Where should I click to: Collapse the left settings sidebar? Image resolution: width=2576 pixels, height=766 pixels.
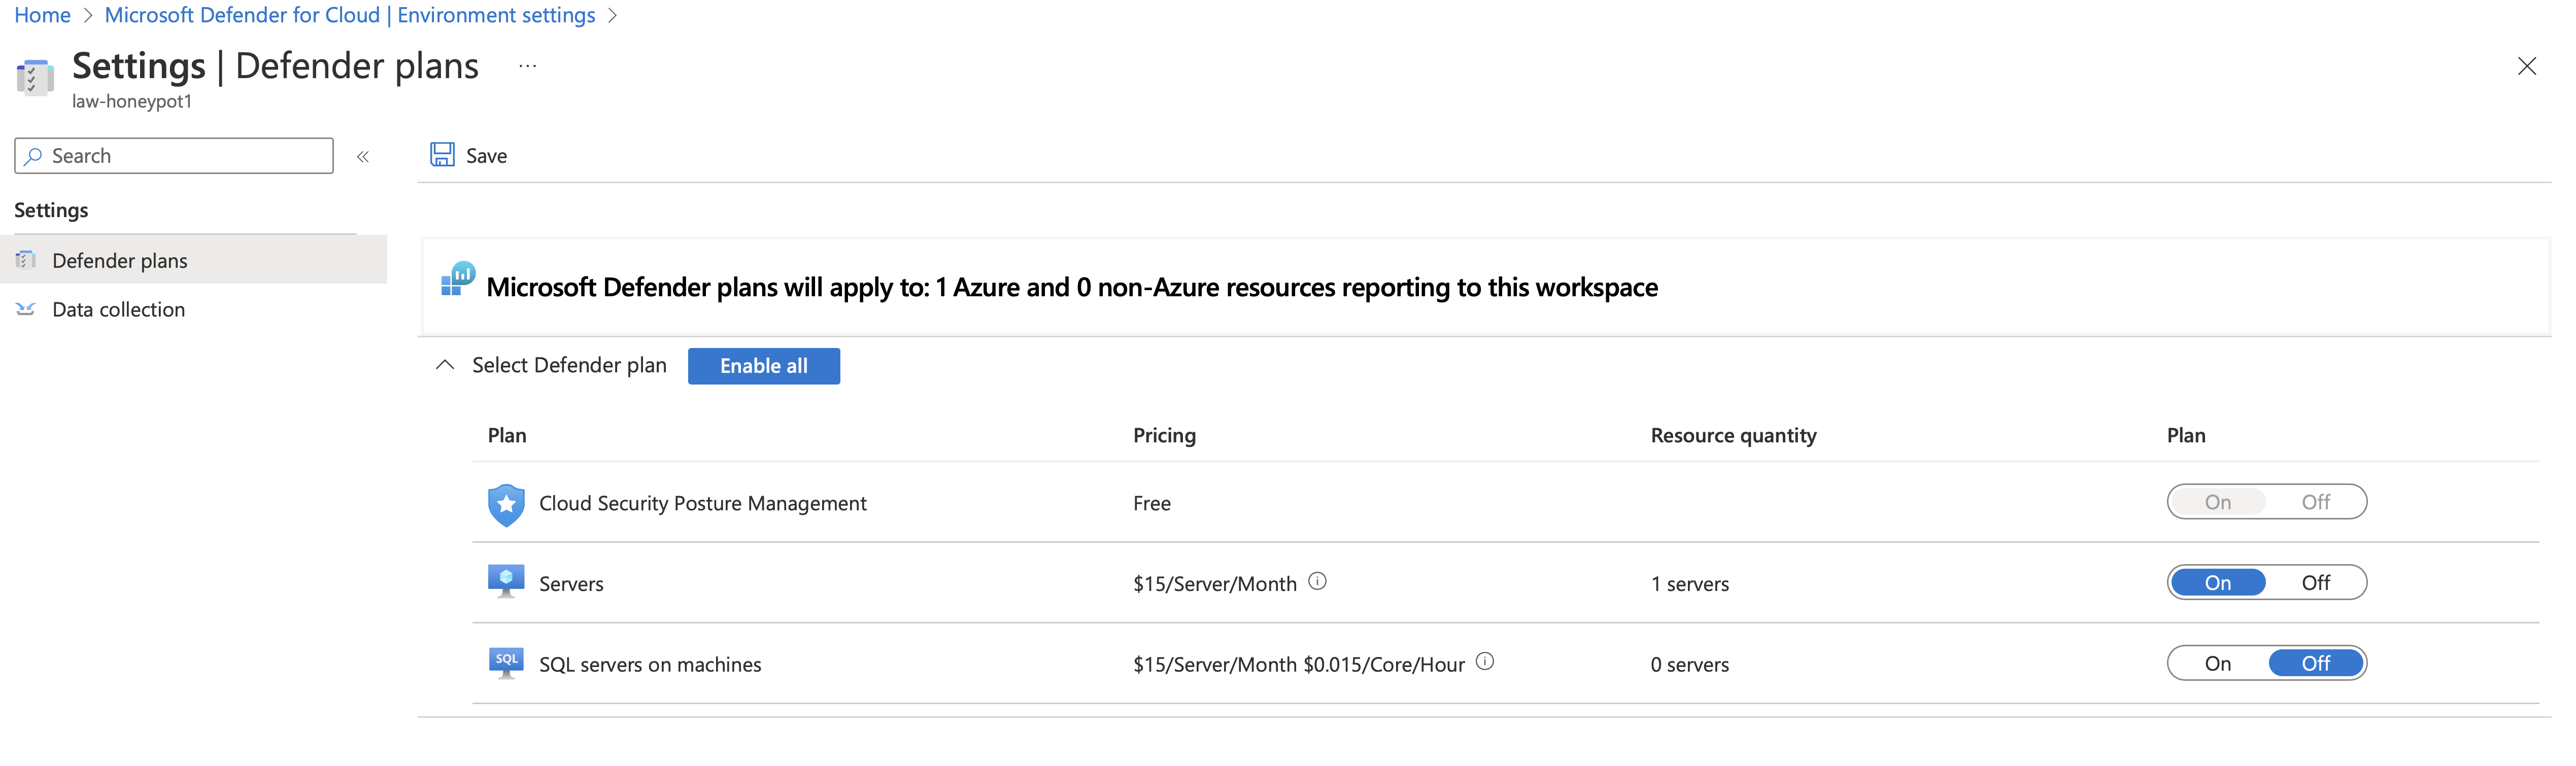coord(363,156)
